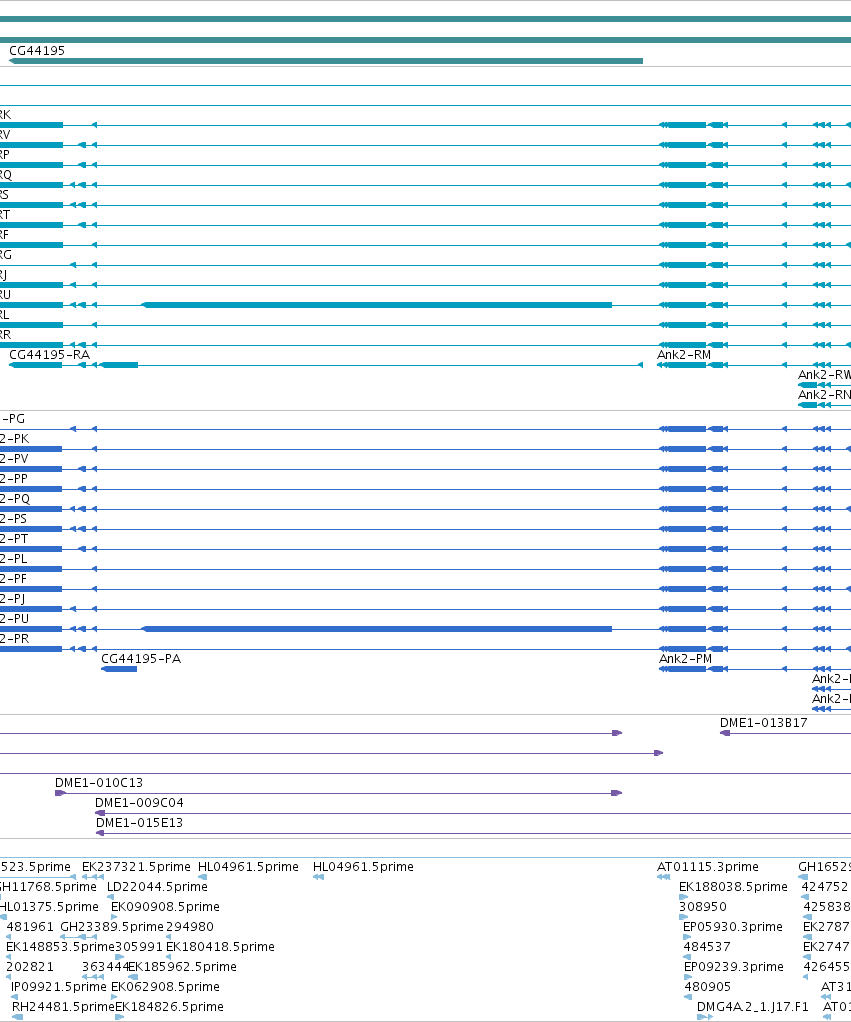Click the long exon in the RU transcript row
This screenshot has width=851, height=1022.
(x=377, y=305)
